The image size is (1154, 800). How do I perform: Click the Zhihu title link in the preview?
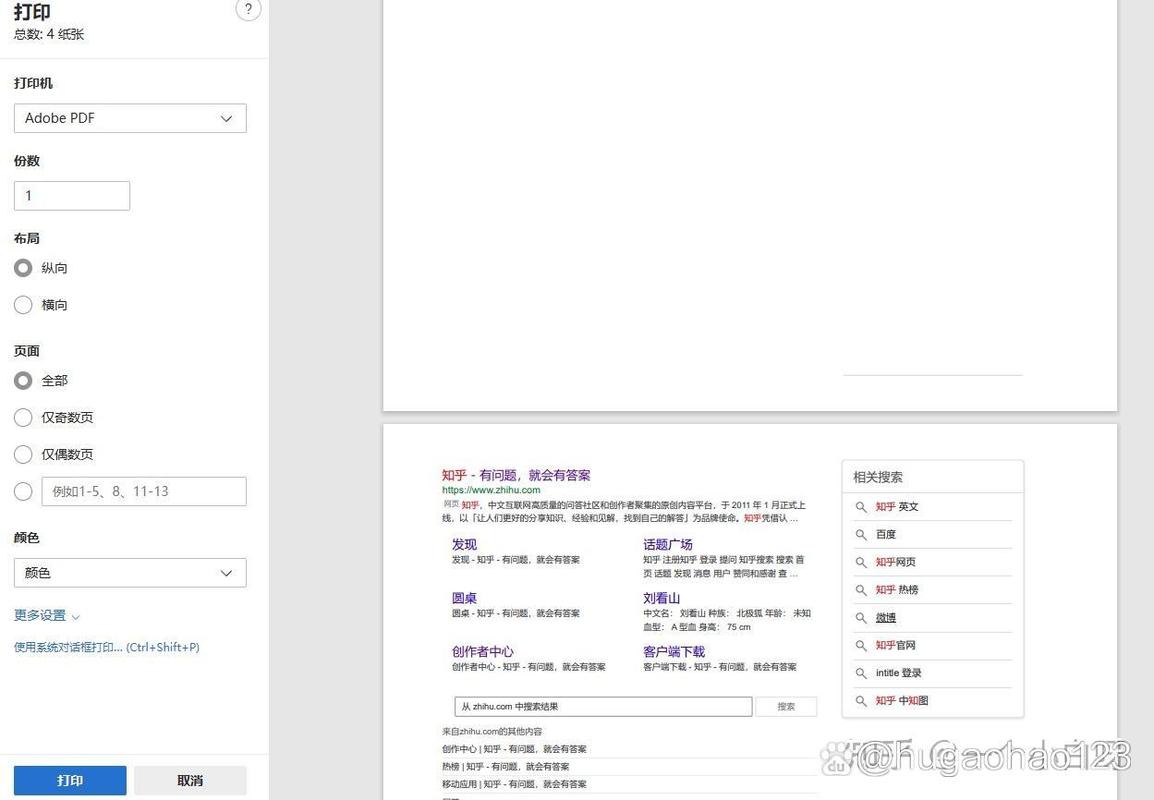[516, 474]
